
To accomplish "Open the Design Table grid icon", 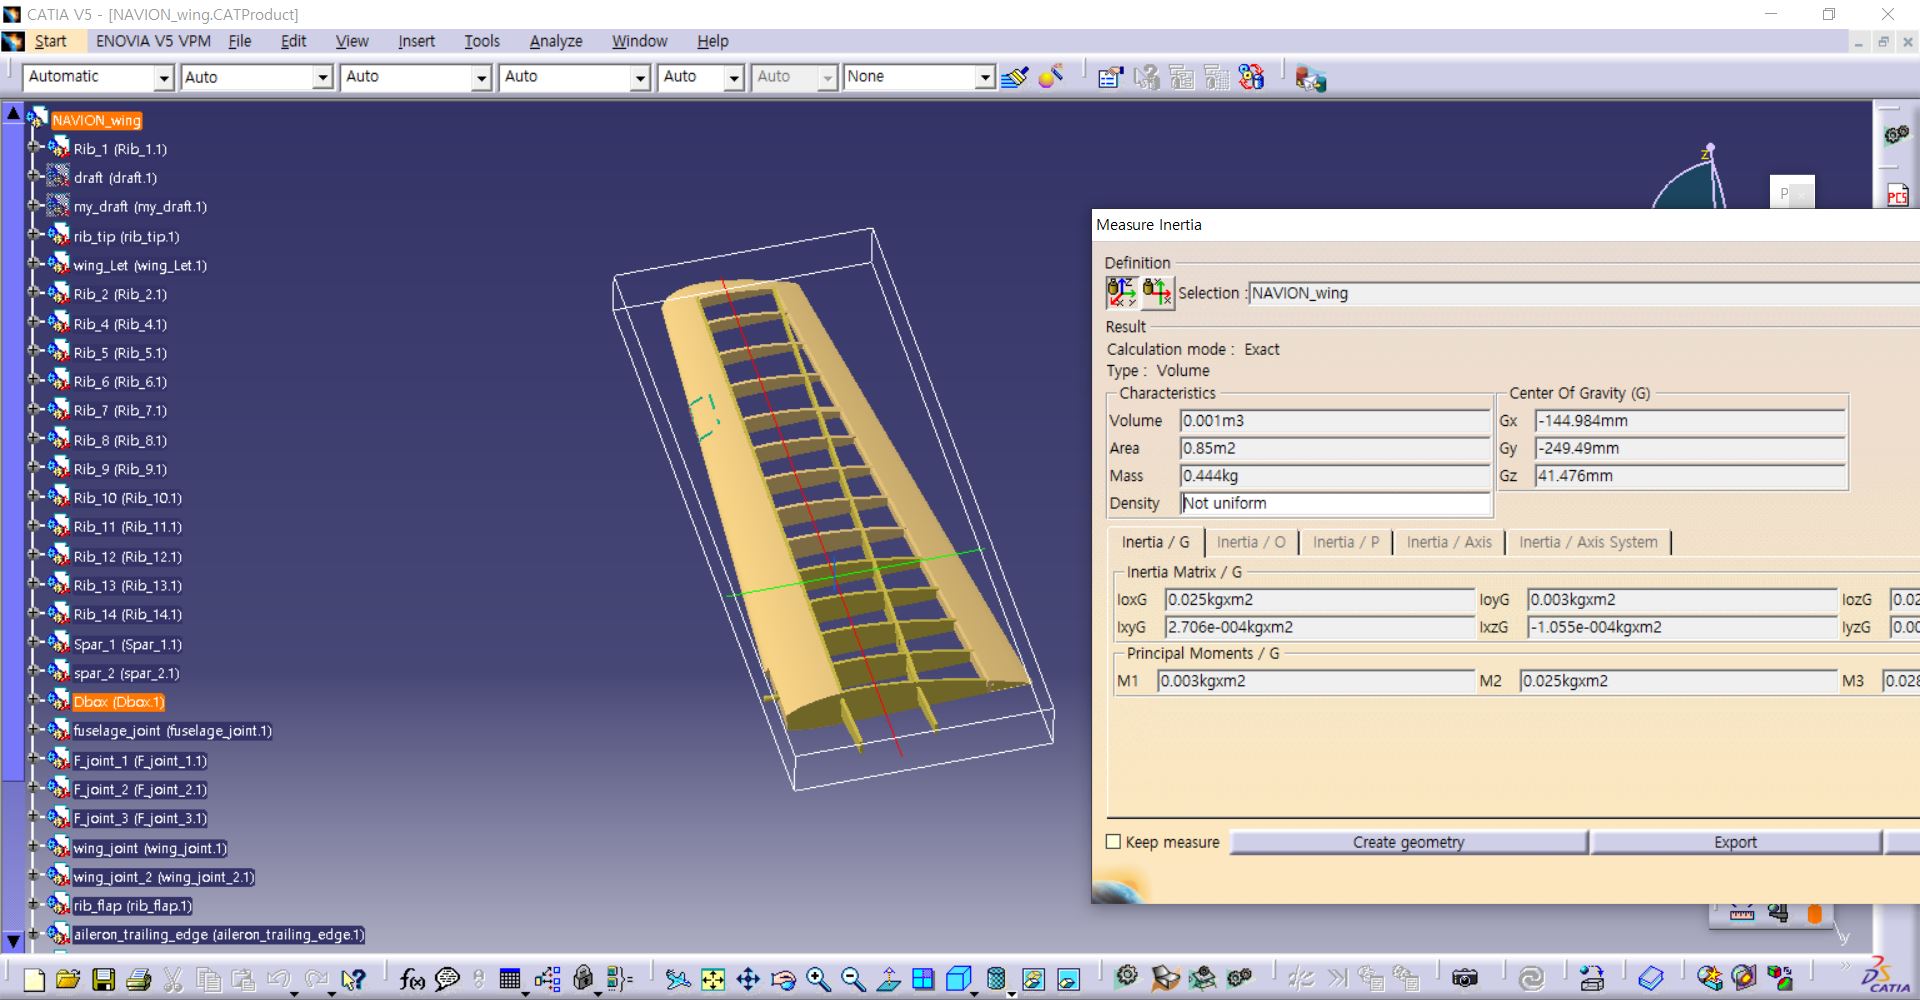I will [510, 979].
